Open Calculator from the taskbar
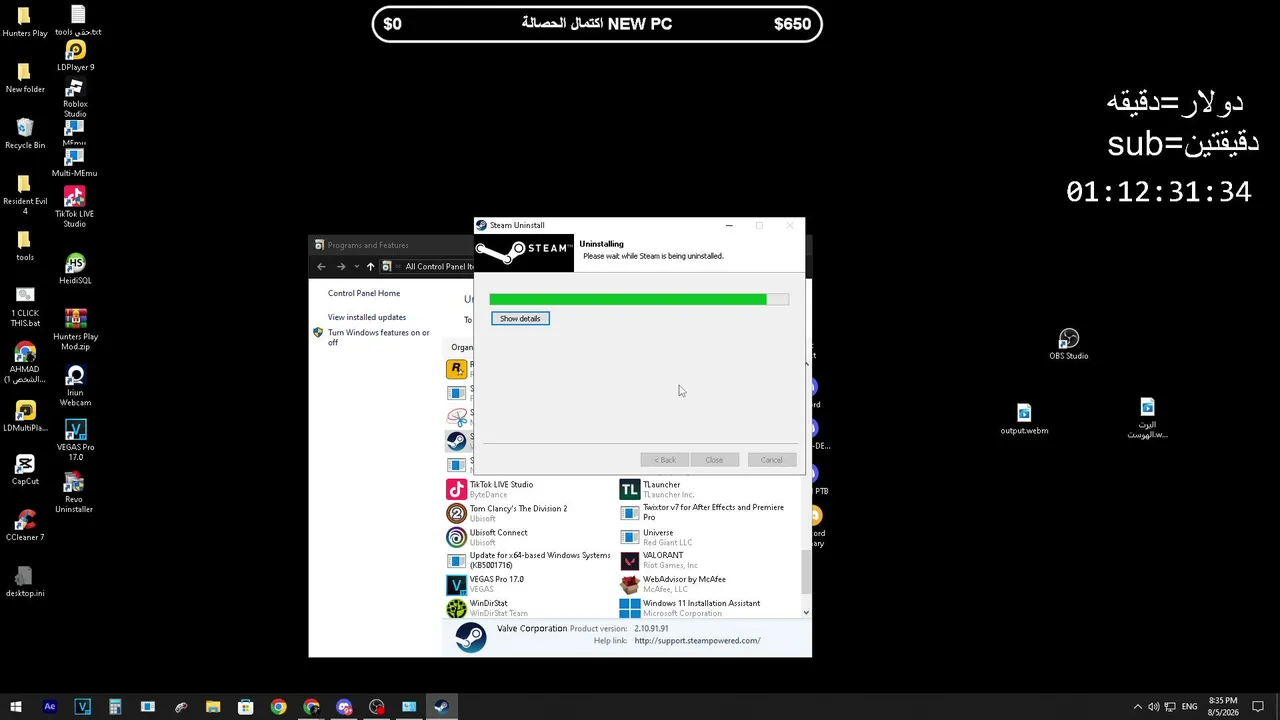The width and height of the screenshot is (1280, 720). (x=115, y=707)
